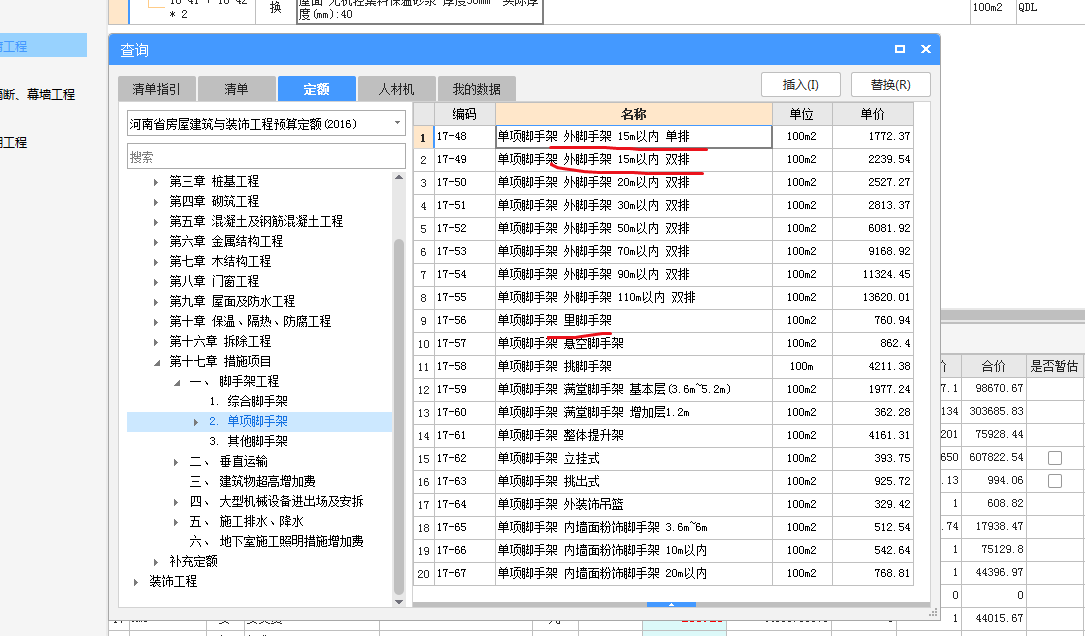Select row 17-48 外脚手架 15m以内 单排
Image resolution: width=1085 pixels, height=636 pixels.
[x=664, y=137]
